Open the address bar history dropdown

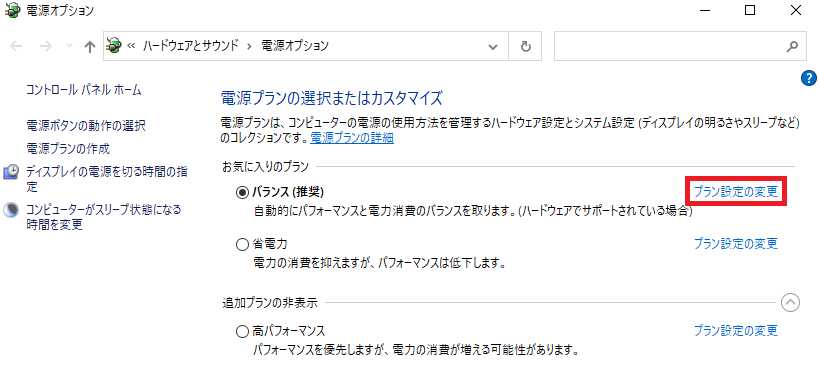click(493, 46)
